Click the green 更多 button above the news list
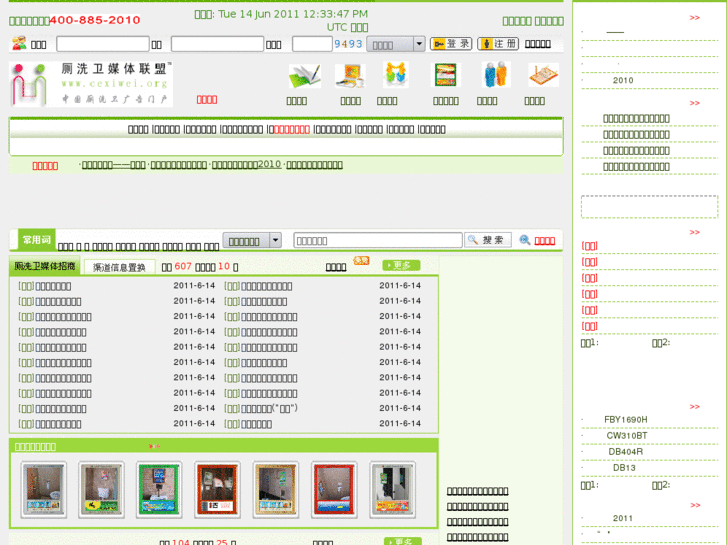Screen dimensions: 727x545 click(401, 265)
